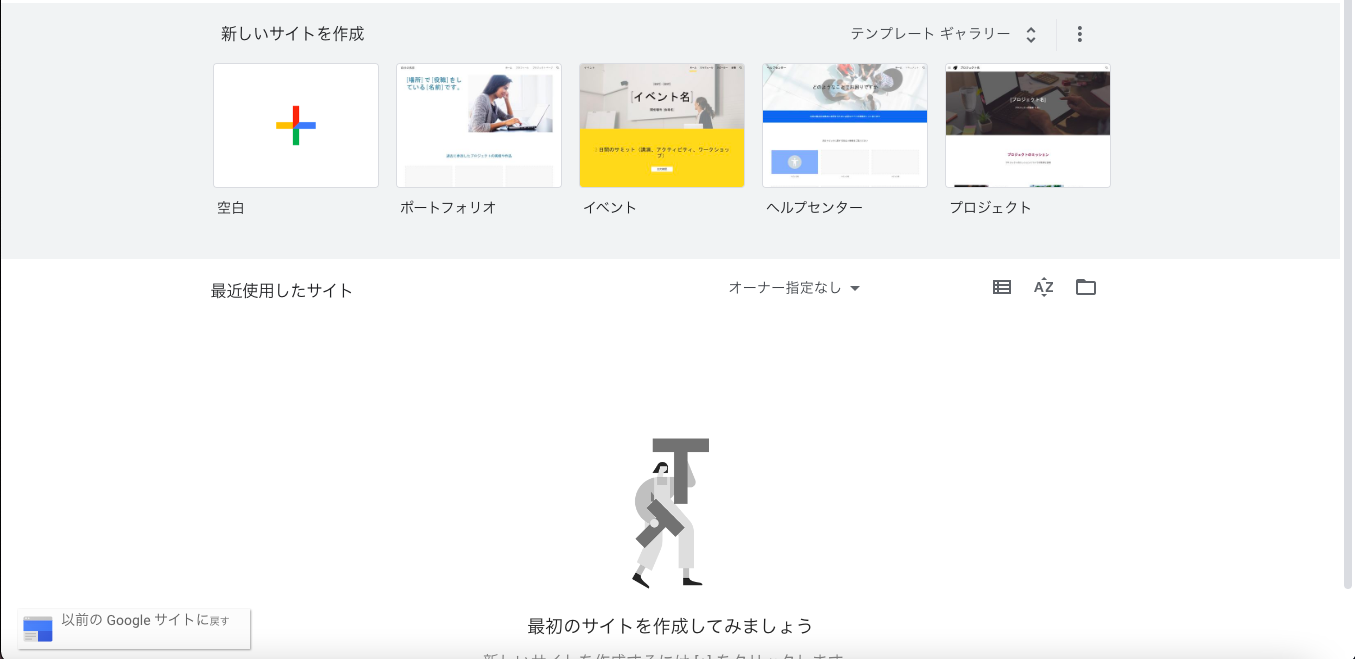Viewport: 1355px width, 659px height.
Task: Click the 最初のサイトを作成してみましょう text
Action: 670,626
